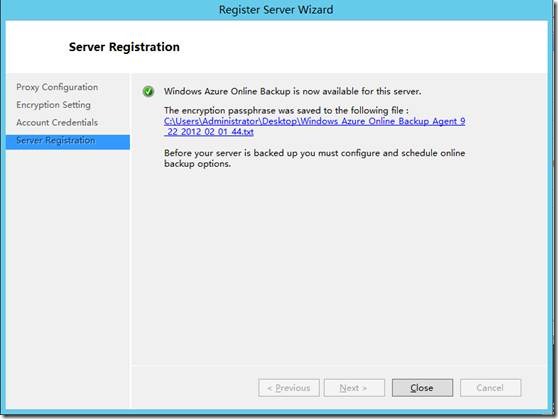
Task: Click the Close button
Action: click(x=422, y=388)
